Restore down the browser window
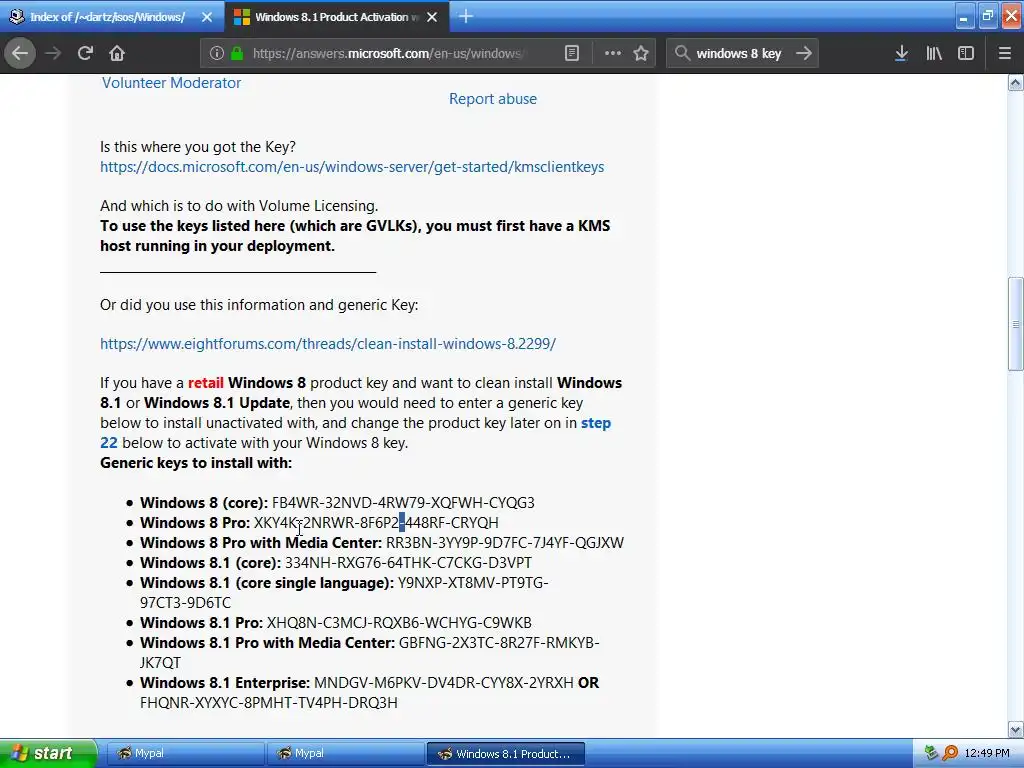Viewport: 1024px width, 768px height. 987,17
